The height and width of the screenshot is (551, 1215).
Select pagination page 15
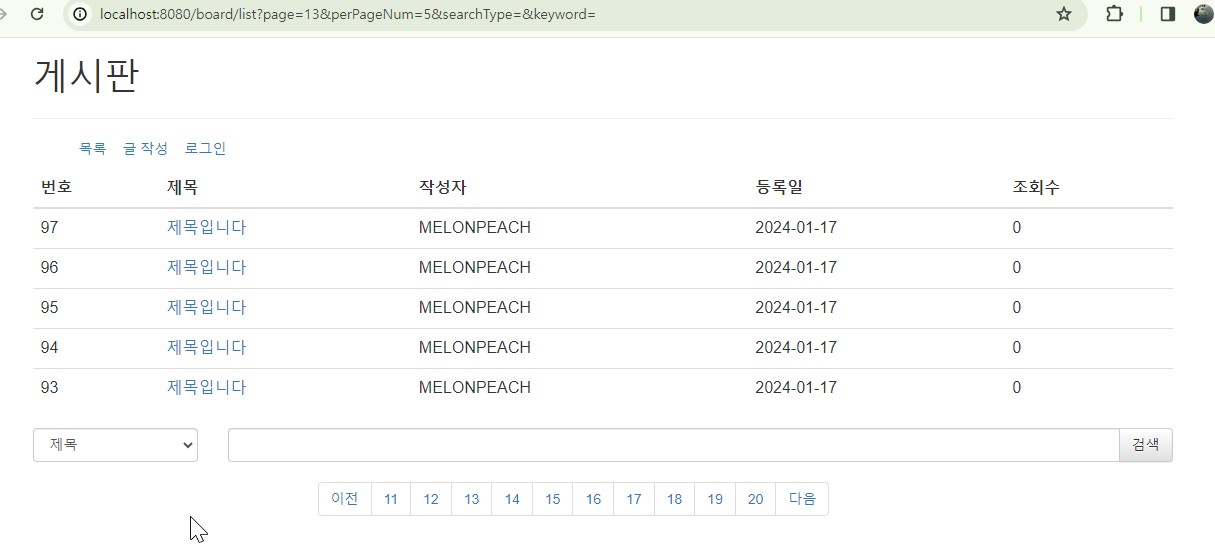tap(553, 499)
